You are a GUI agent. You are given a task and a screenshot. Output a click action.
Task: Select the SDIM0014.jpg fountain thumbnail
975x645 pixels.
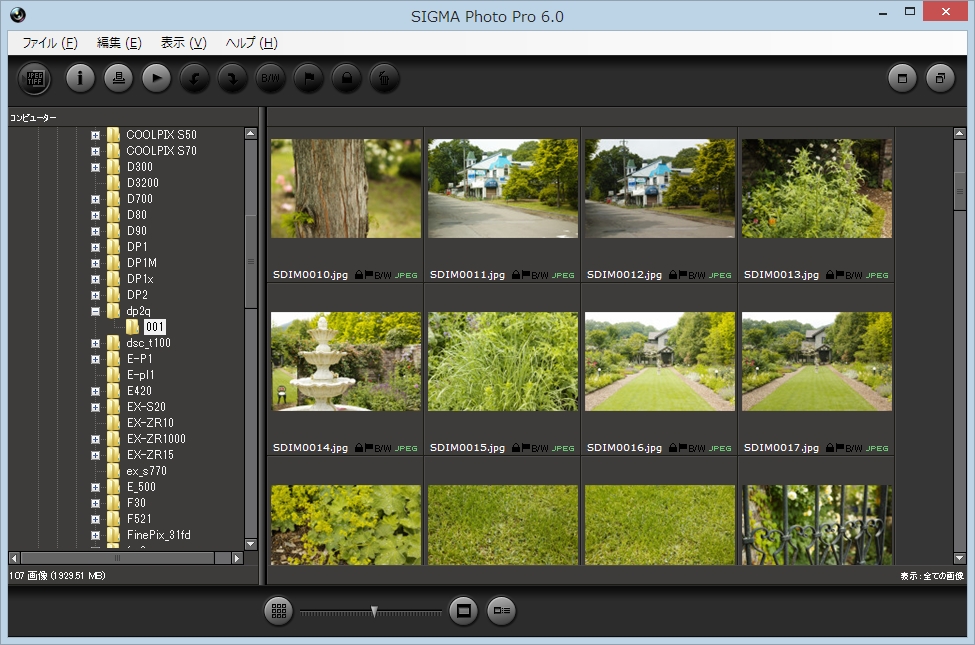pos(345,362)
